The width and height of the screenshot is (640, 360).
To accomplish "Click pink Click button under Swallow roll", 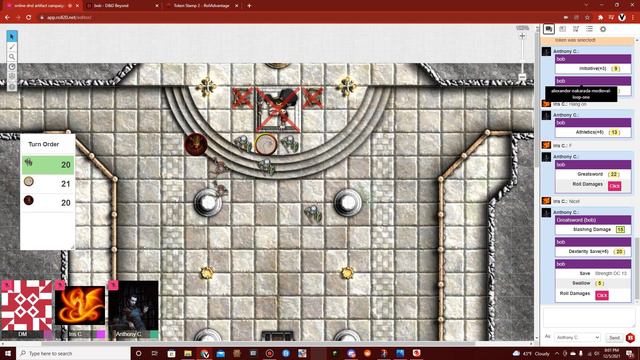I will (602, 296).
